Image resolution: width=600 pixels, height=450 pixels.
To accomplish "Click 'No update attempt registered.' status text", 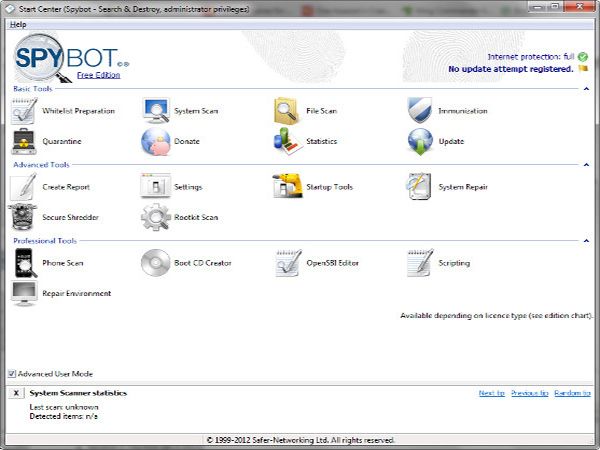I will coord(511,69).
